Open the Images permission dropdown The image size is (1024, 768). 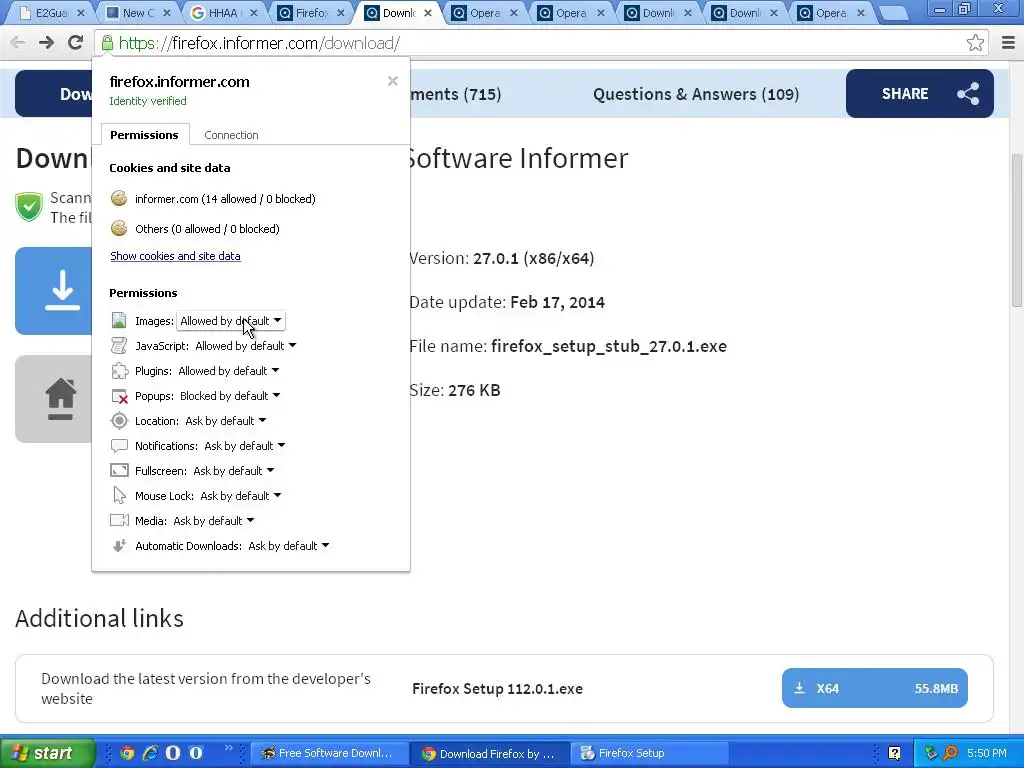point(231,321)
